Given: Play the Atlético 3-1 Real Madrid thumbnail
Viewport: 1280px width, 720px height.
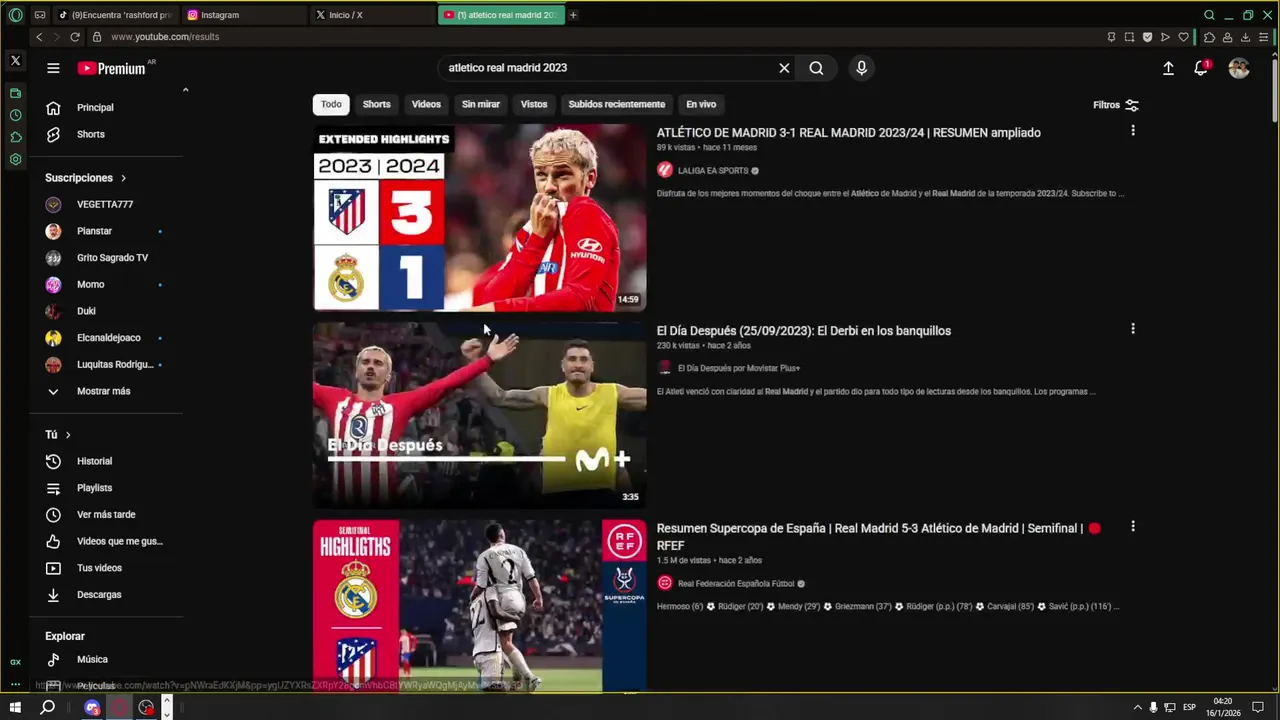Looking at the screenshot, I should [480, 218].
